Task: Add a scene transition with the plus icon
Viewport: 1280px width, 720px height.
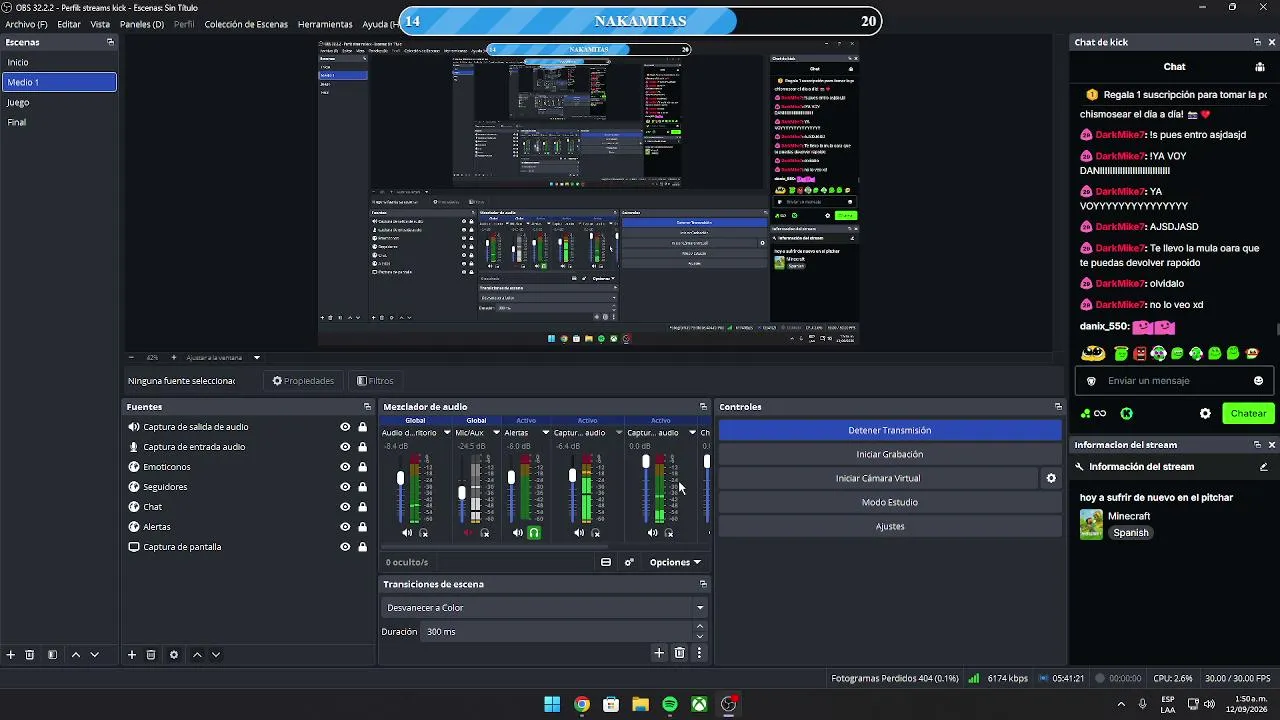Action: tap(659, 653)
